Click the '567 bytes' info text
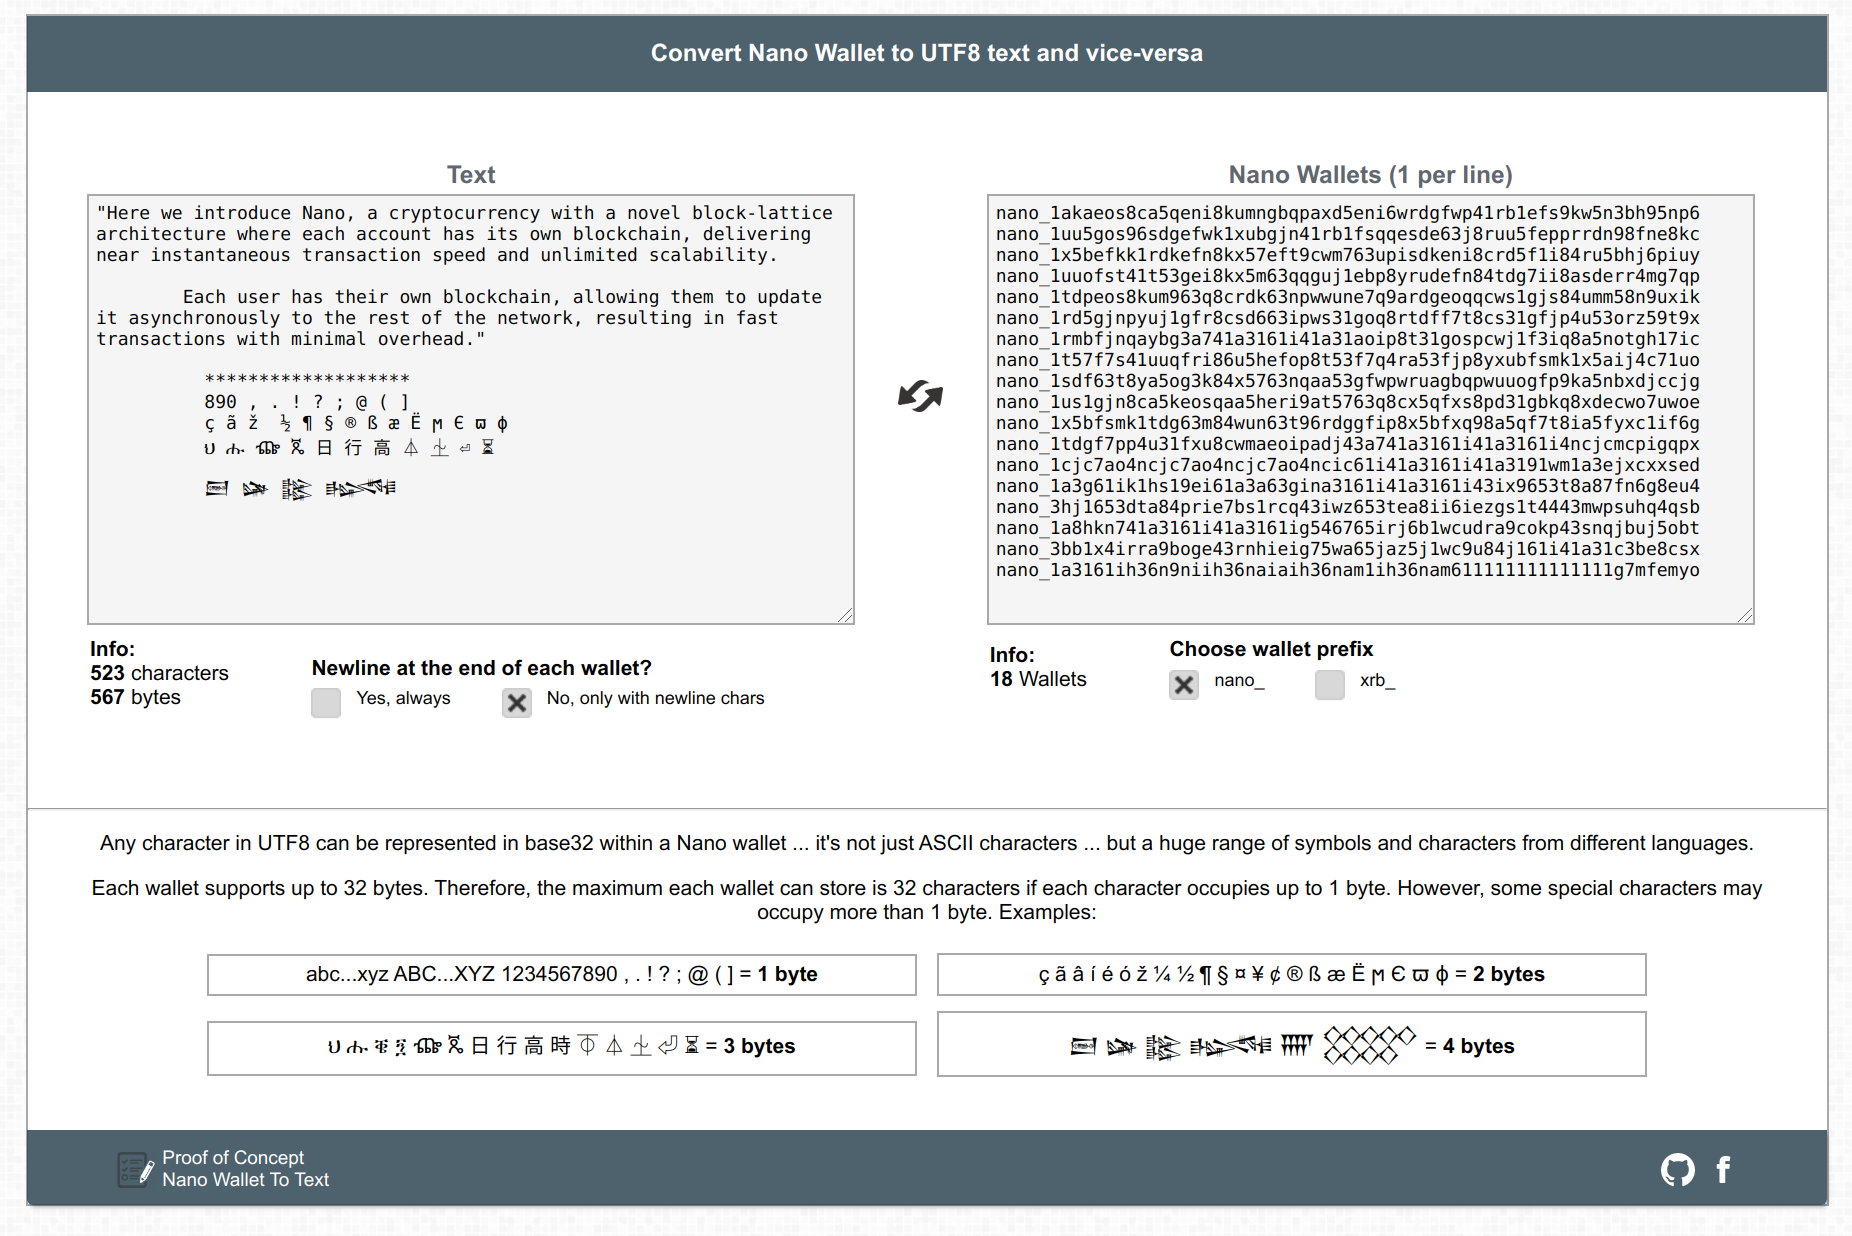This screenshot has width=1852, height=1236. pyautogui.click(x=135, y=697)
